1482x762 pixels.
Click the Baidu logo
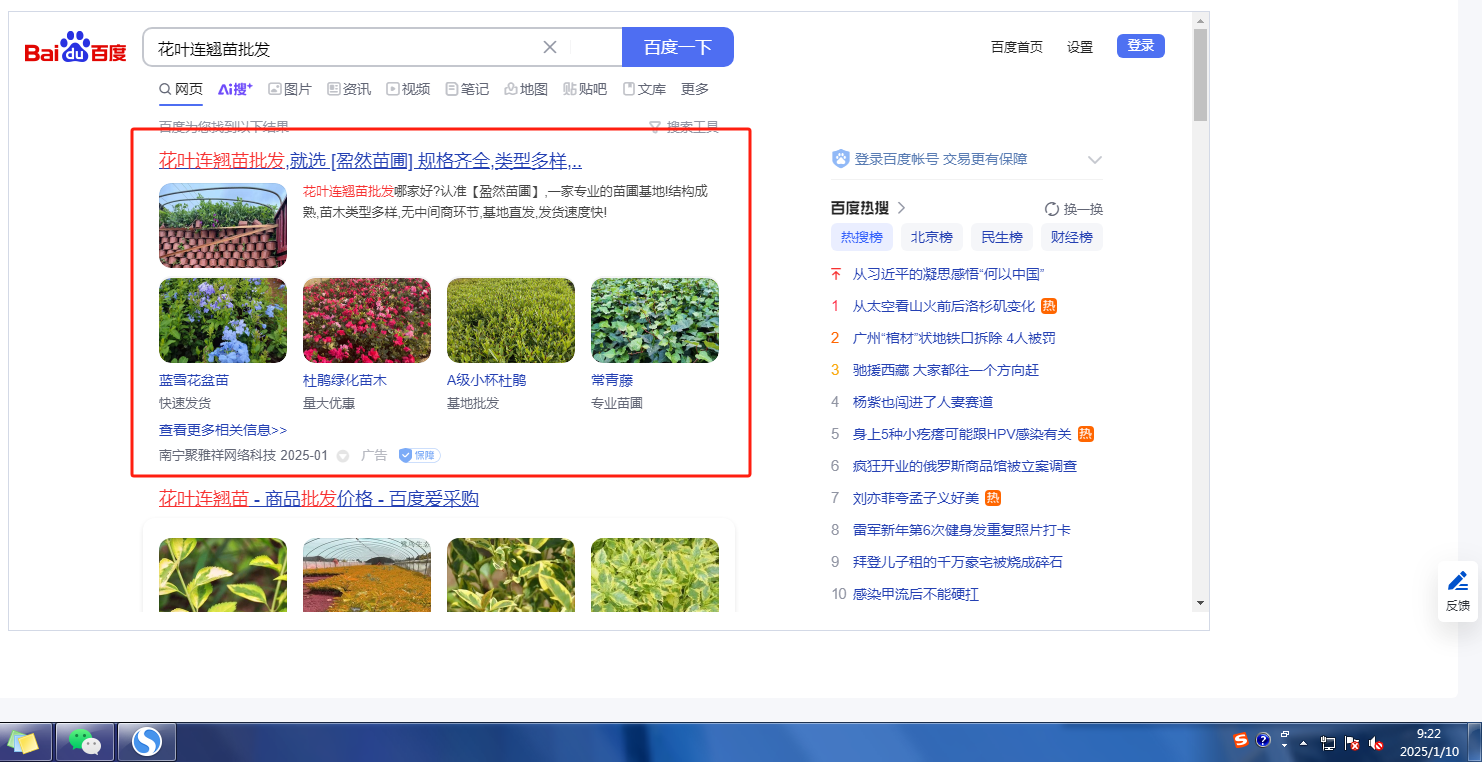[x=76, y=48]
